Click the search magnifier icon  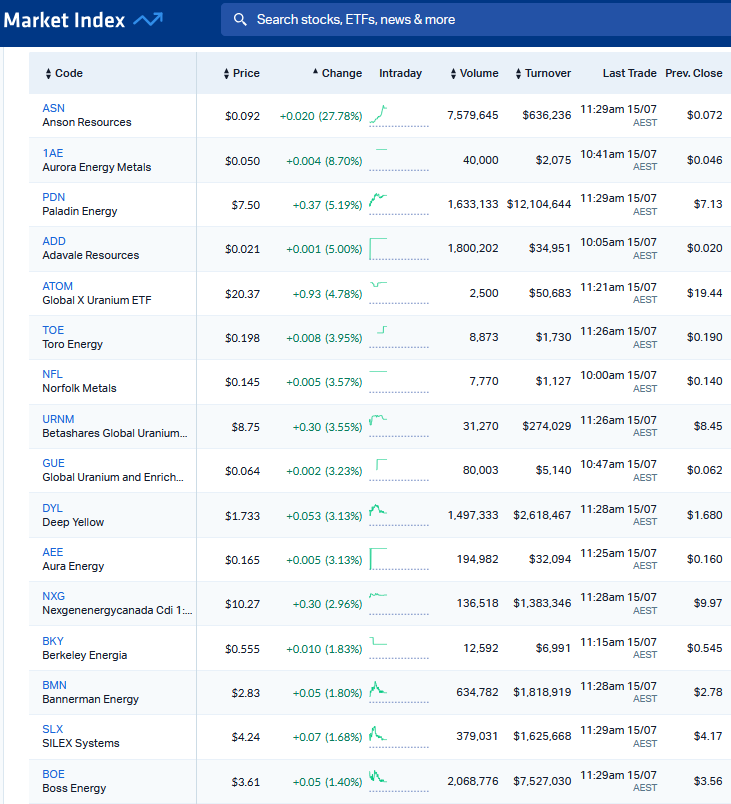240,19
